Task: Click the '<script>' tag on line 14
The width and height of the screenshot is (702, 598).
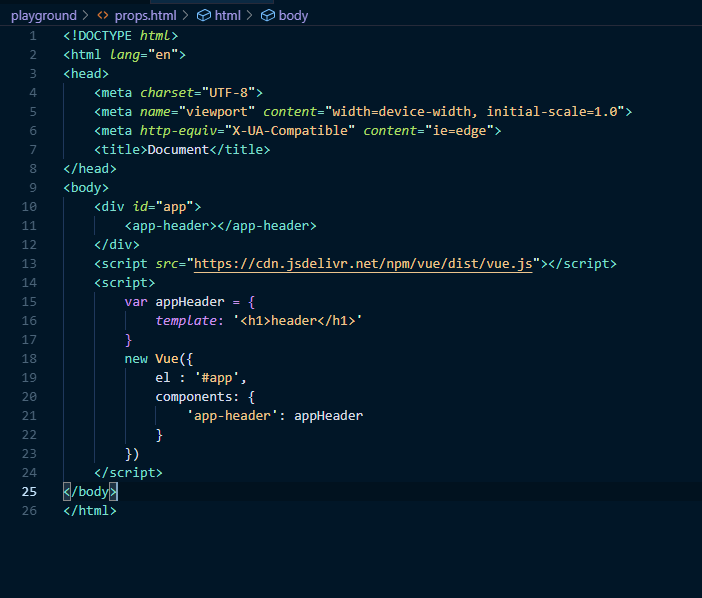Action: (x=124, y=282)
